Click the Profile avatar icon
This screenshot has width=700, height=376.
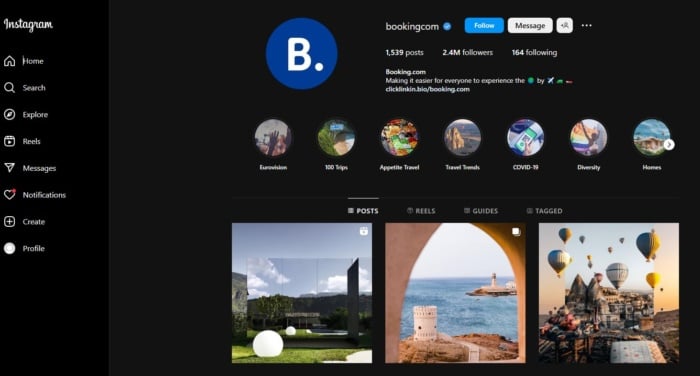9,248
